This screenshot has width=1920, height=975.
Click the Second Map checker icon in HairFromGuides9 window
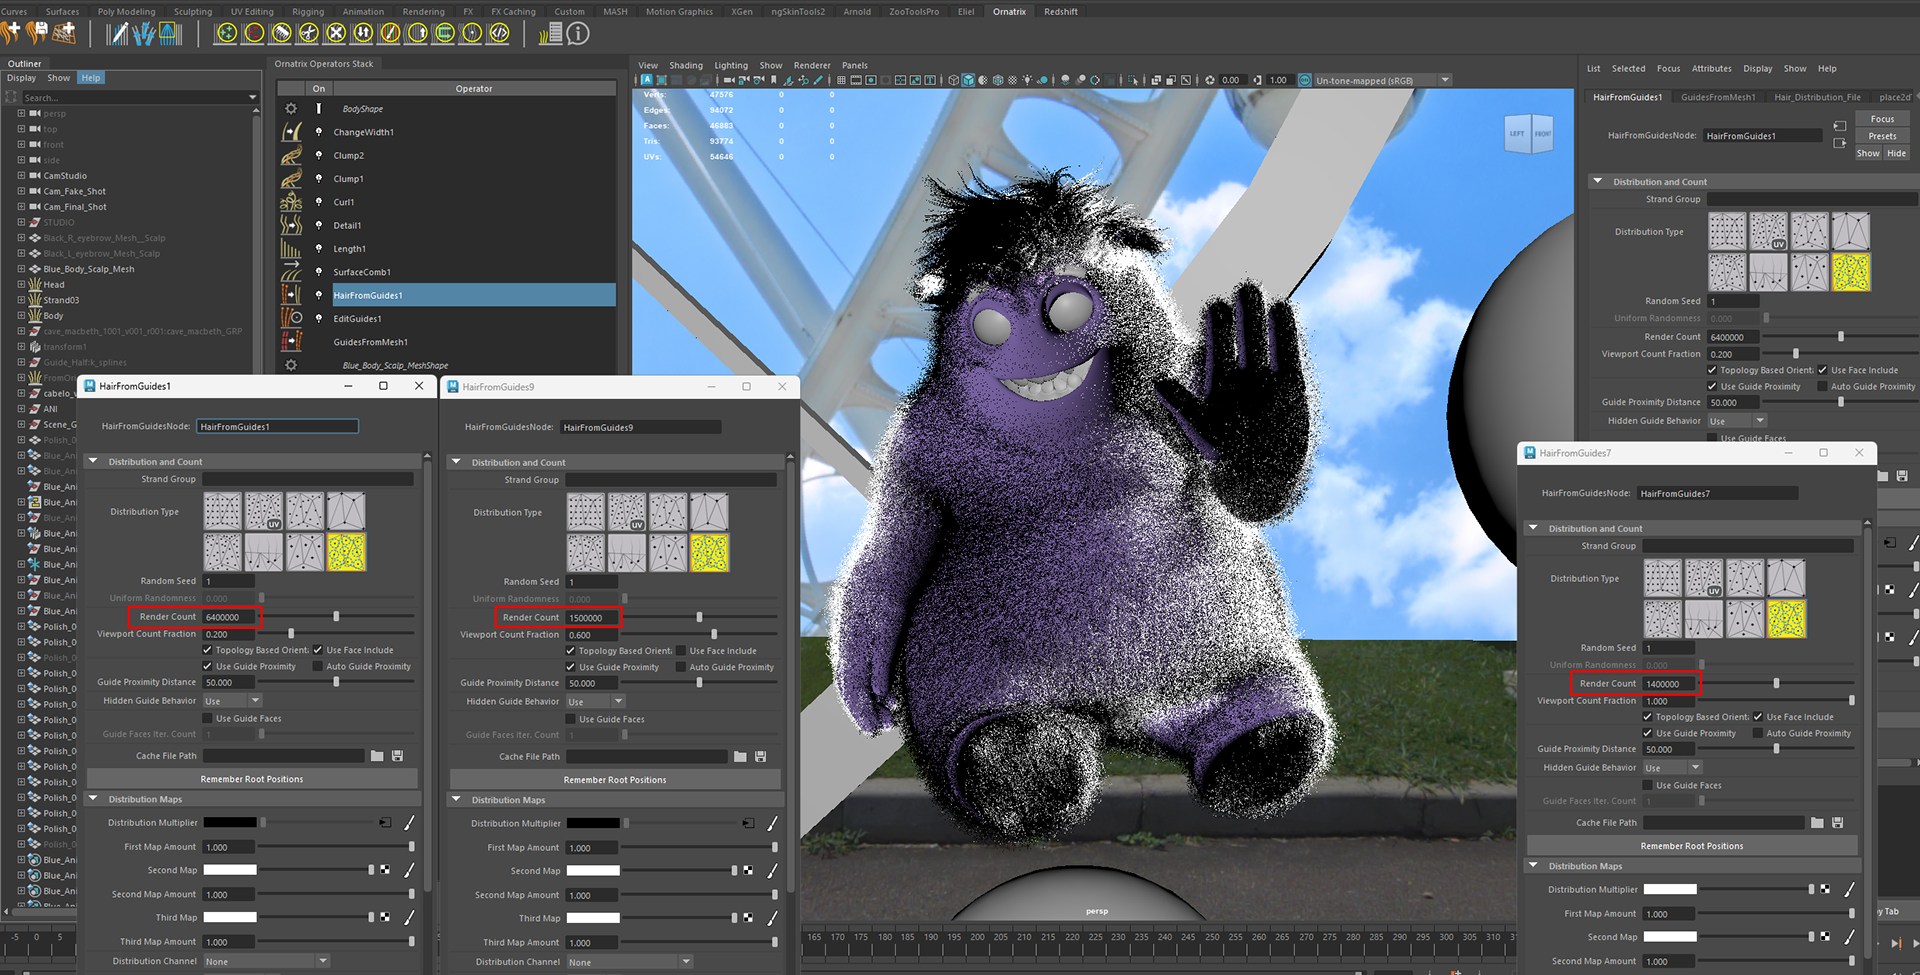coord(748,871)
